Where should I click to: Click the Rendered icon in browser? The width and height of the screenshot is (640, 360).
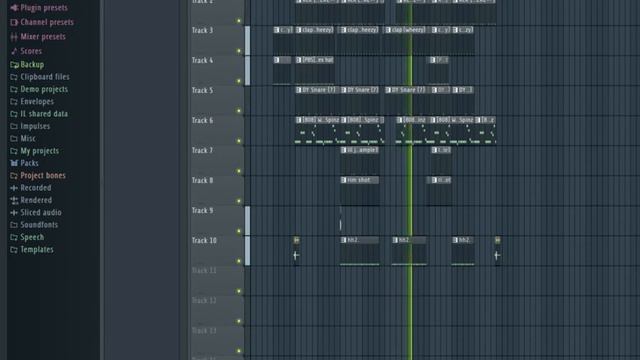[14, 200]
